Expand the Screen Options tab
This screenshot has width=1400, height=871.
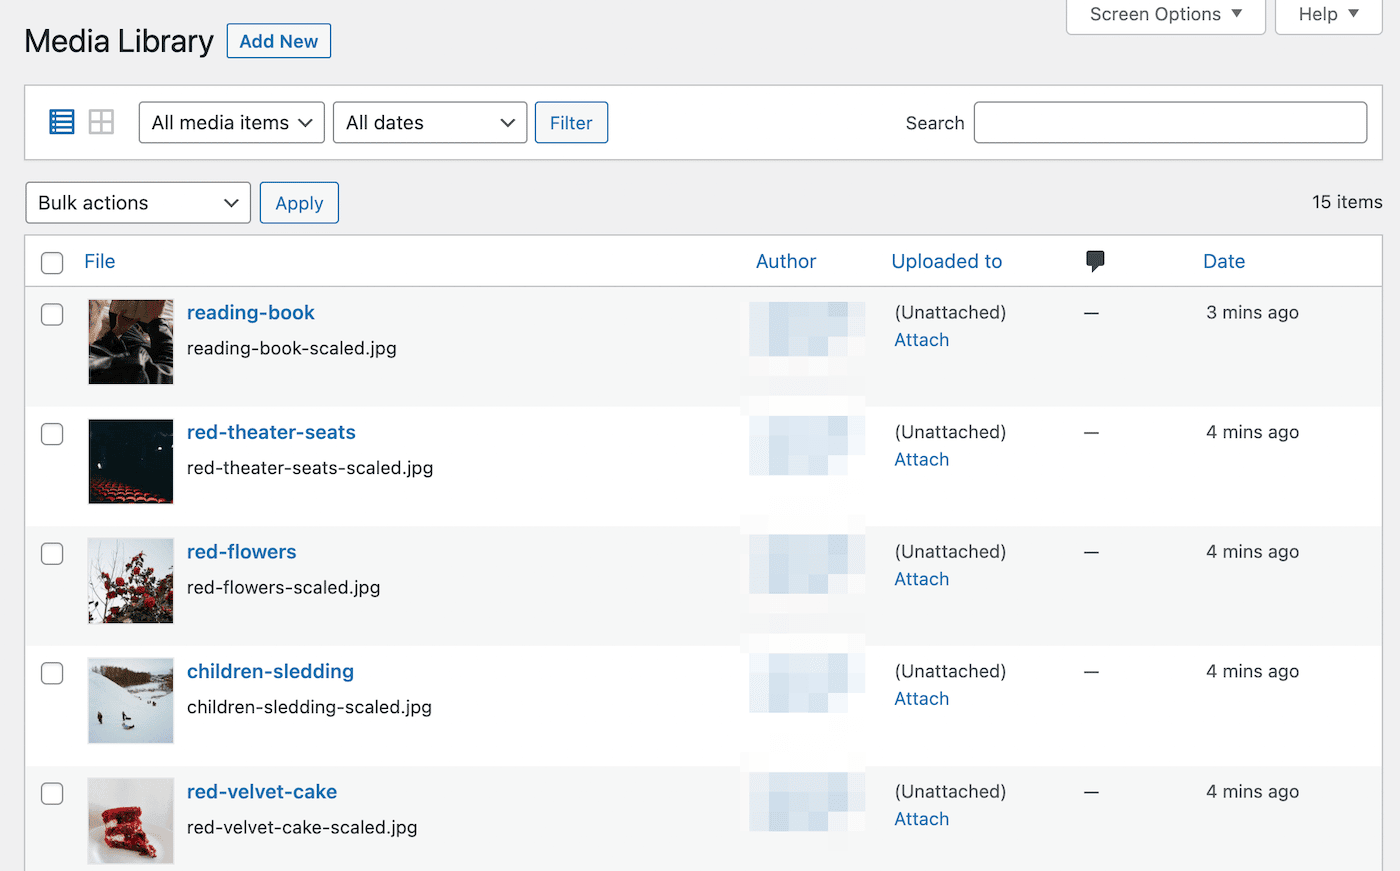(1165, 15)
